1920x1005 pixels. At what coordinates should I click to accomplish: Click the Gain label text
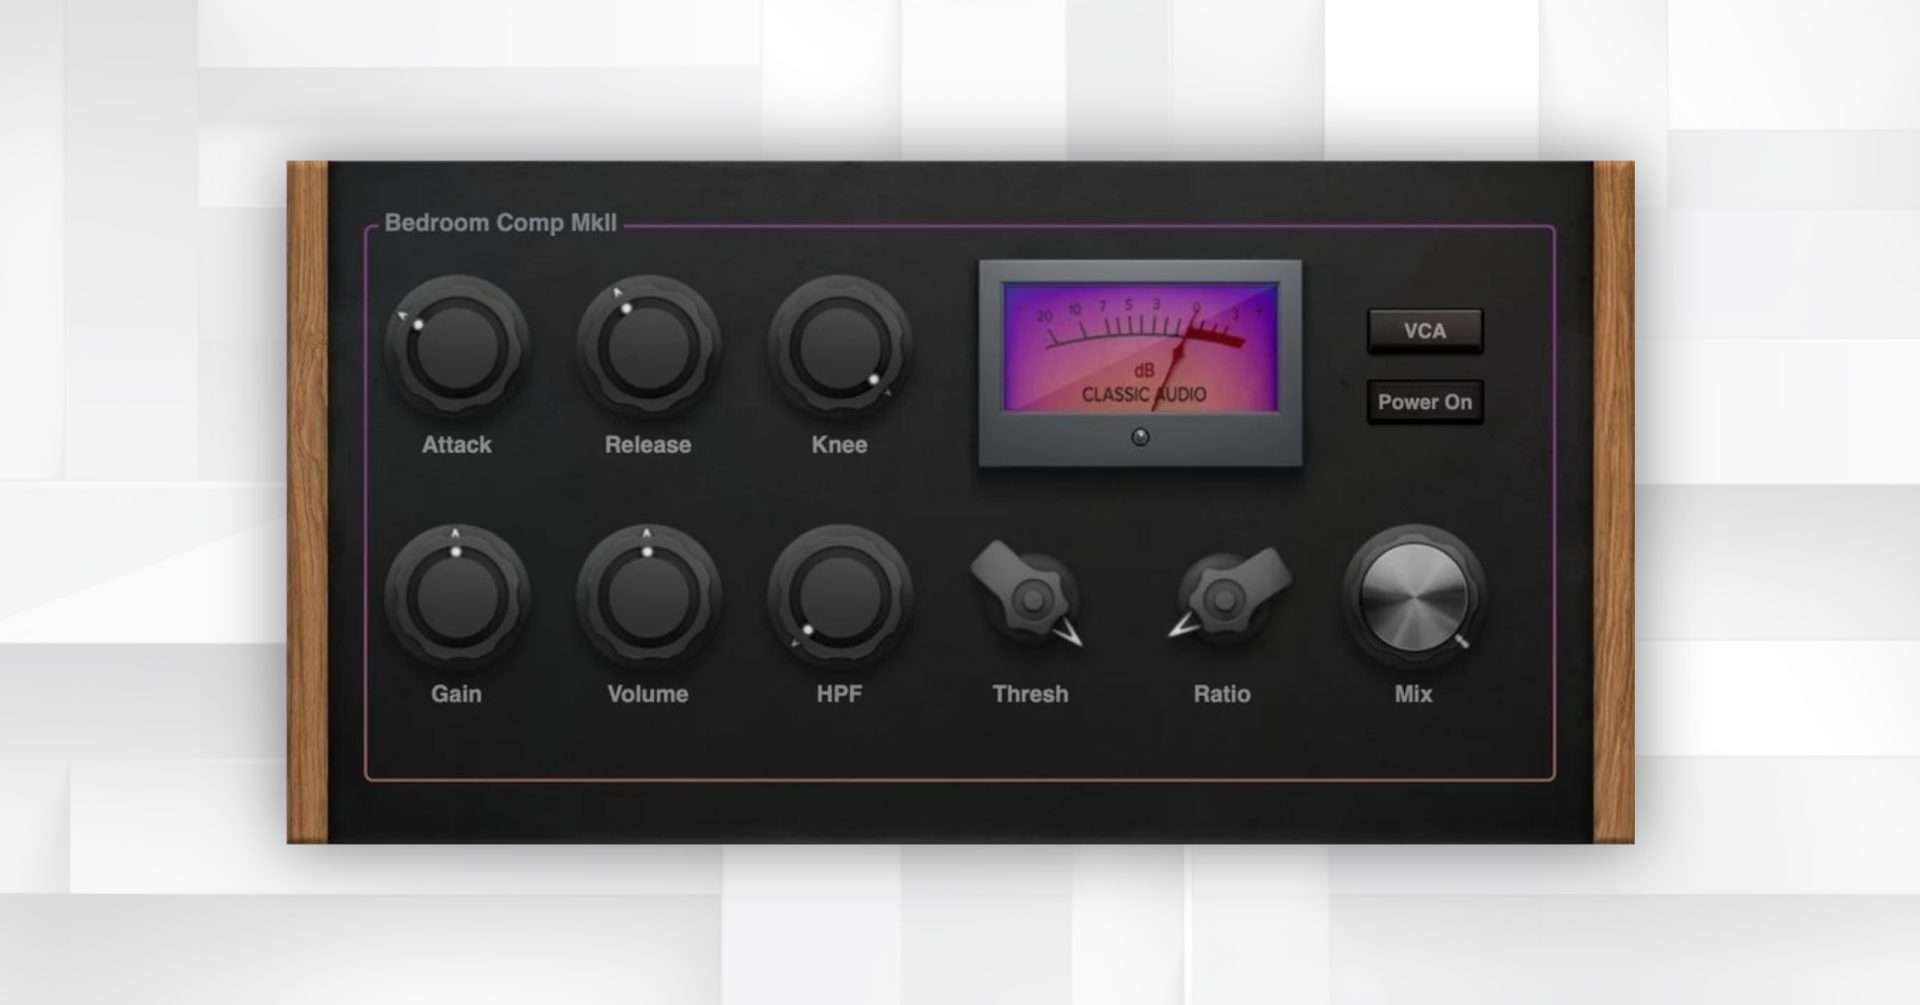(456, 694)
